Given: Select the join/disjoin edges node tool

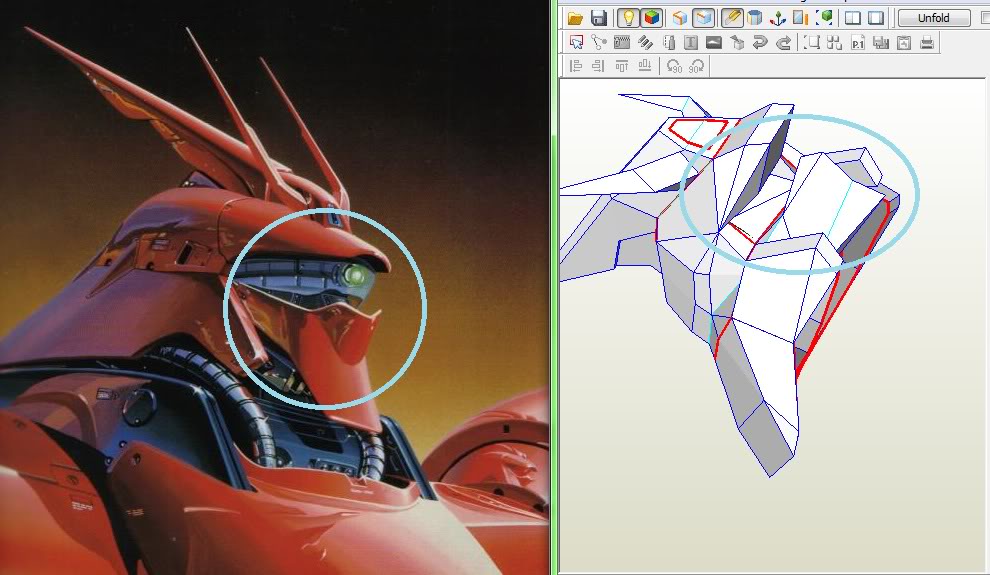Looking at the screenshot, I should click(x=599, y=42).
